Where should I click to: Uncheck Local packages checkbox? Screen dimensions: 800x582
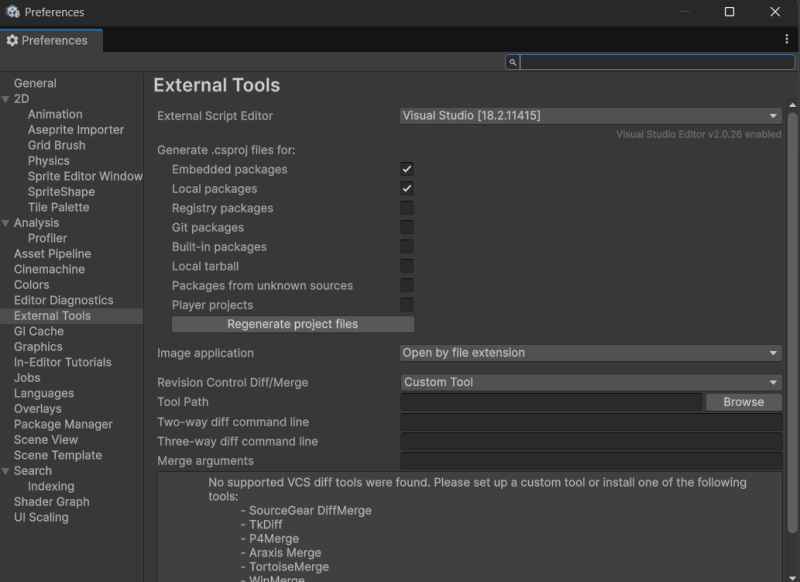pos(407,189)
